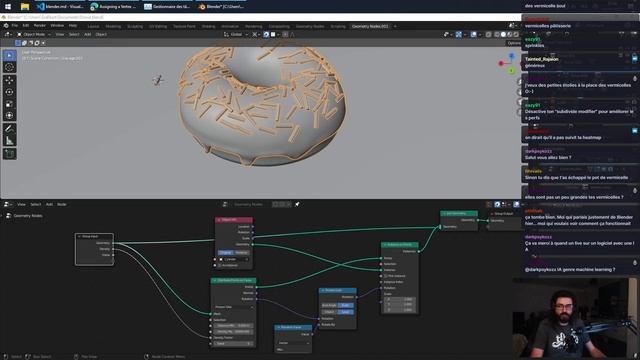Select Object space in Rotate Euler node

click(329, 312)
